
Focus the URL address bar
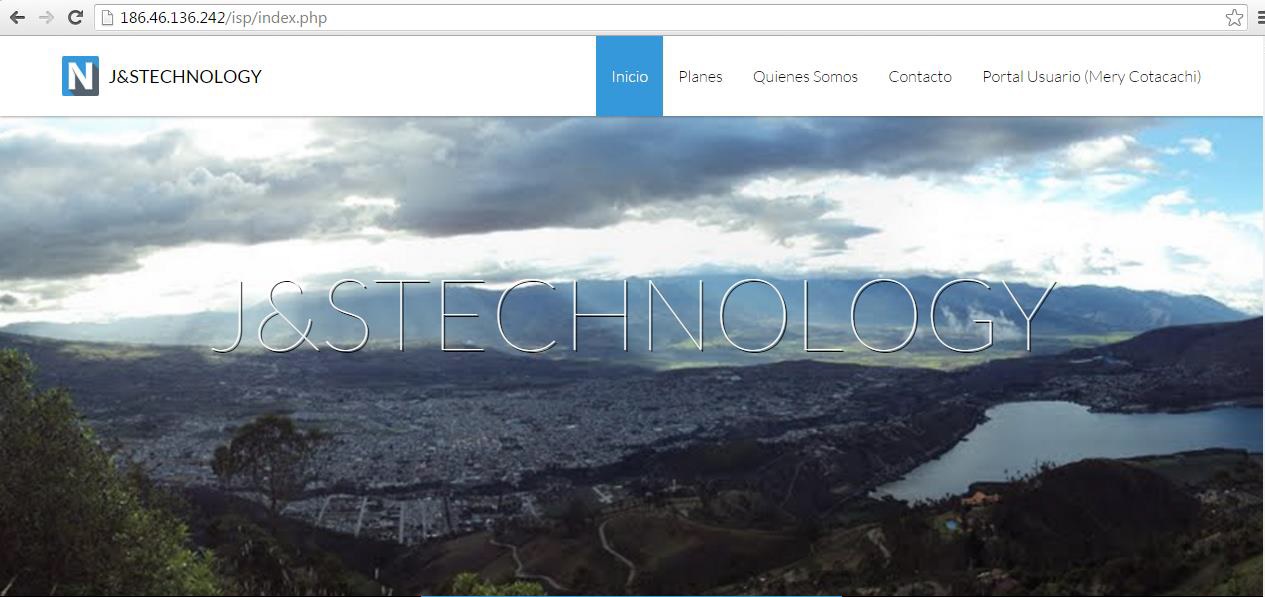[671, 17]
